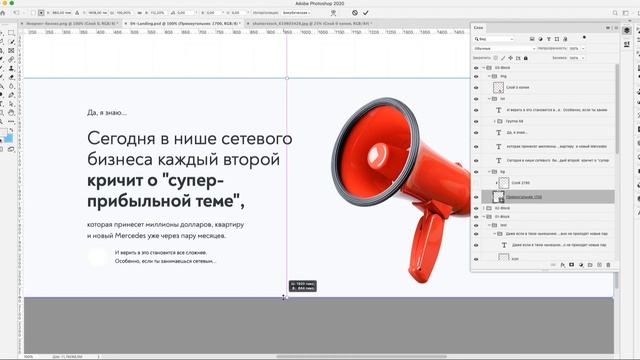The width and height of the screenshot is (640, 360).
Task: Hide the Прямоугольник 1700 layer
Action: (x=476, y=197)
